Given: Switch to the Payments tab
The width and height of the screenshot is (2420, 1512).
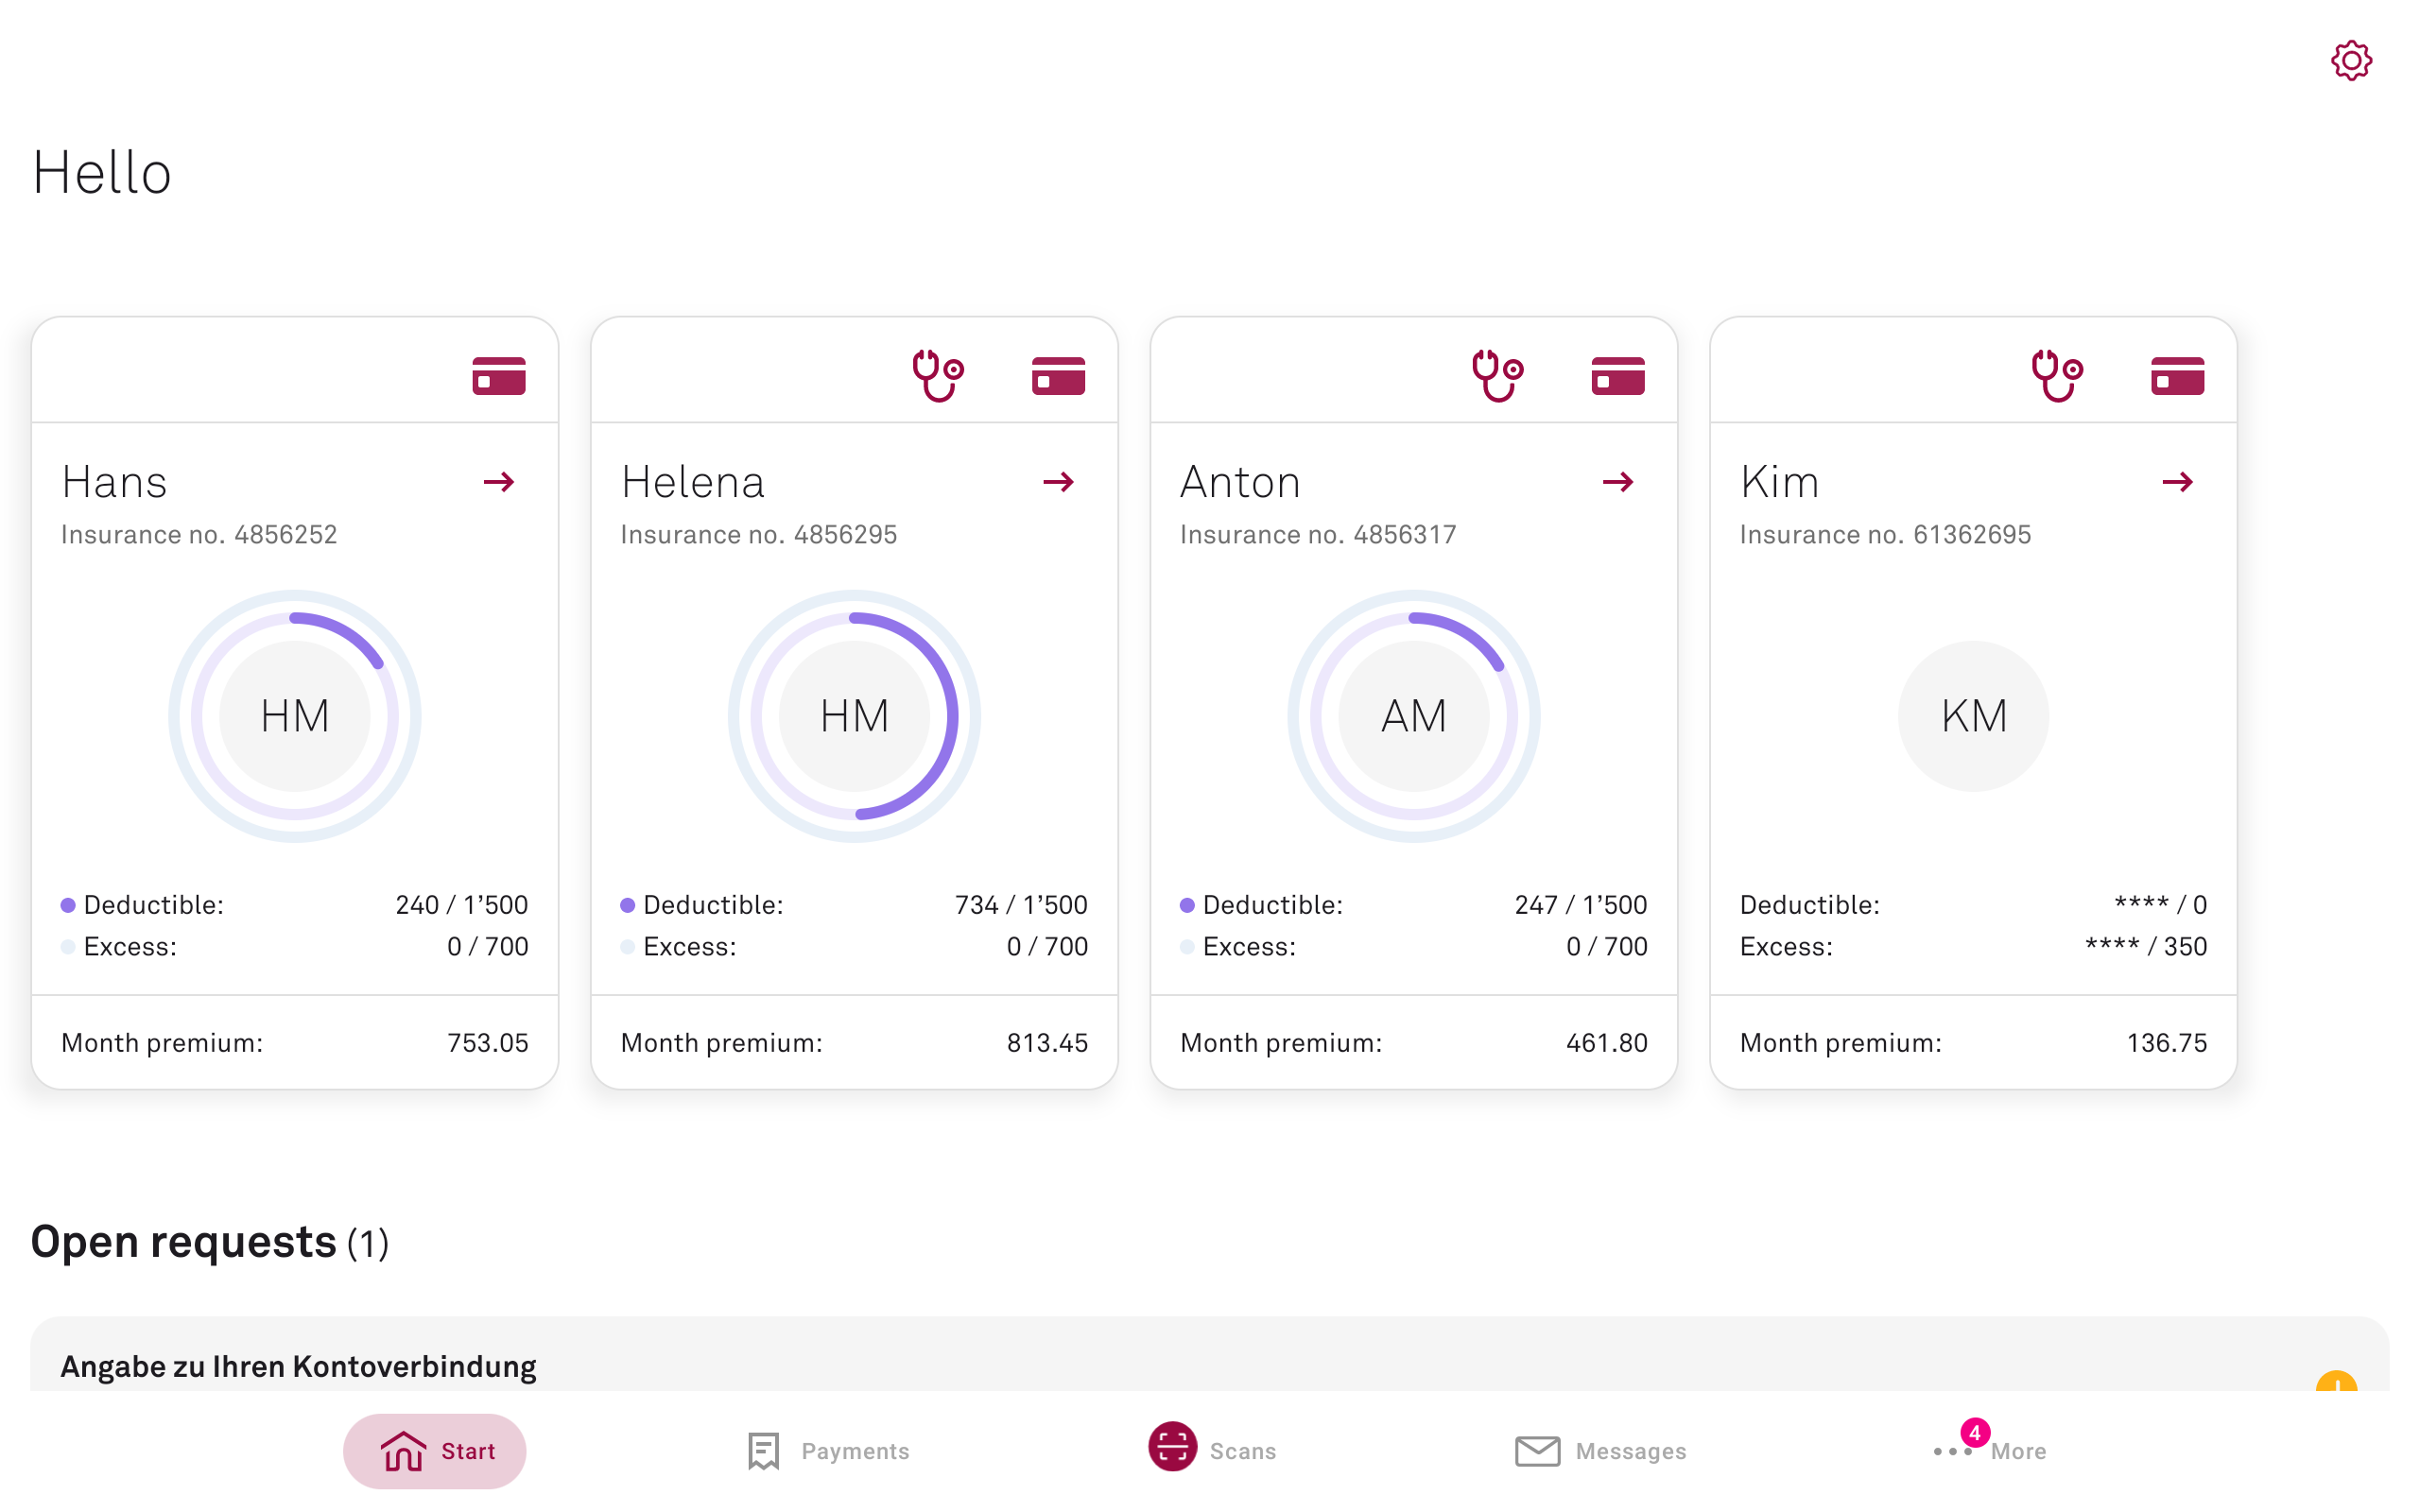Looking at the screenshot, I should point(828,1450).
